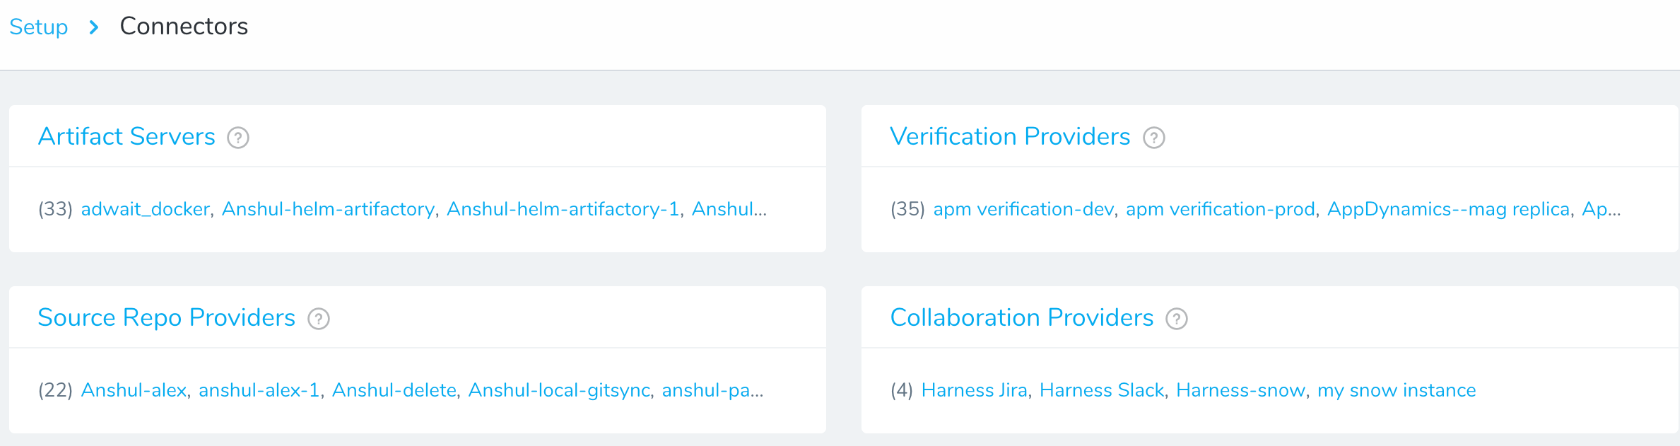Go back to Setup breadcrumb

pyautogui.click(x=39, y=27)
